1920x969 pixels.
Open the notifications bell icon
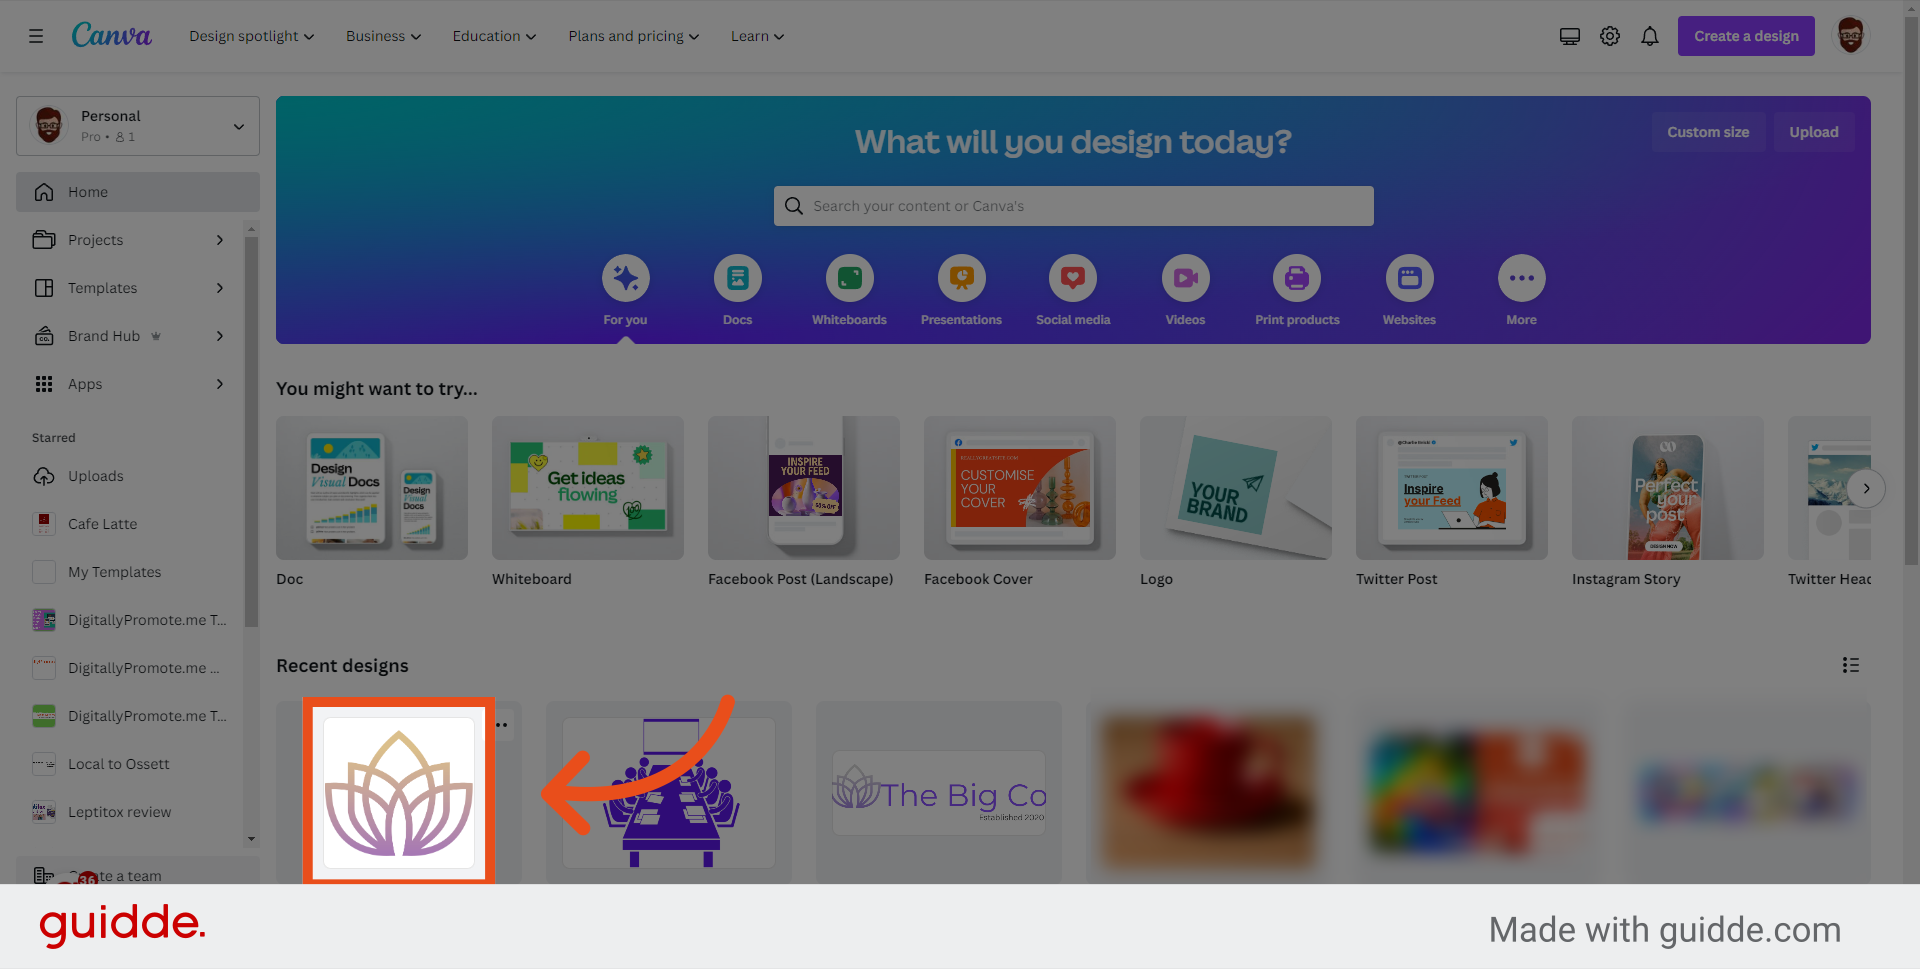(1650, 36)
